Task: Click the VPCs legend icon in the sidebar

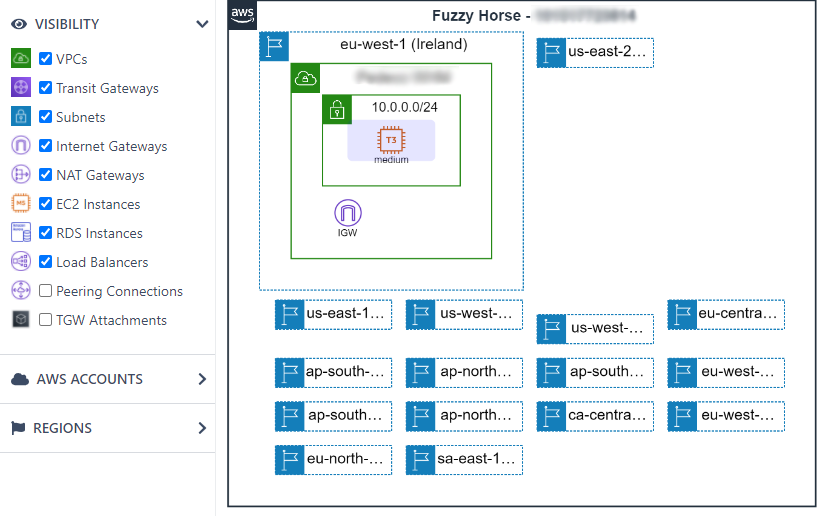Action: [x=21, y=58]
